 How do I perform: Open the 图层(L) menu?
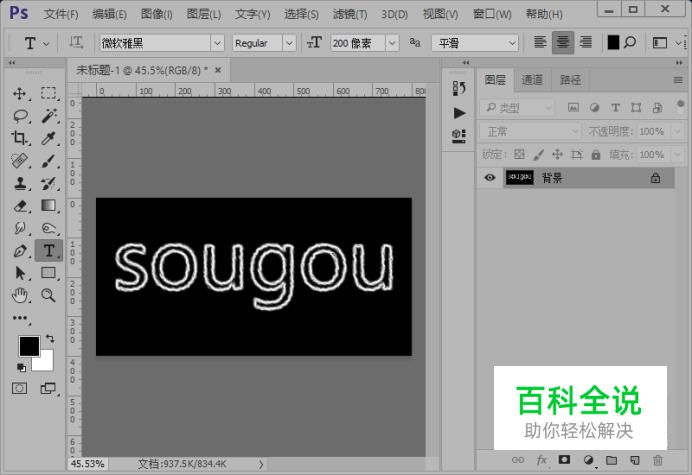(203, 14)
